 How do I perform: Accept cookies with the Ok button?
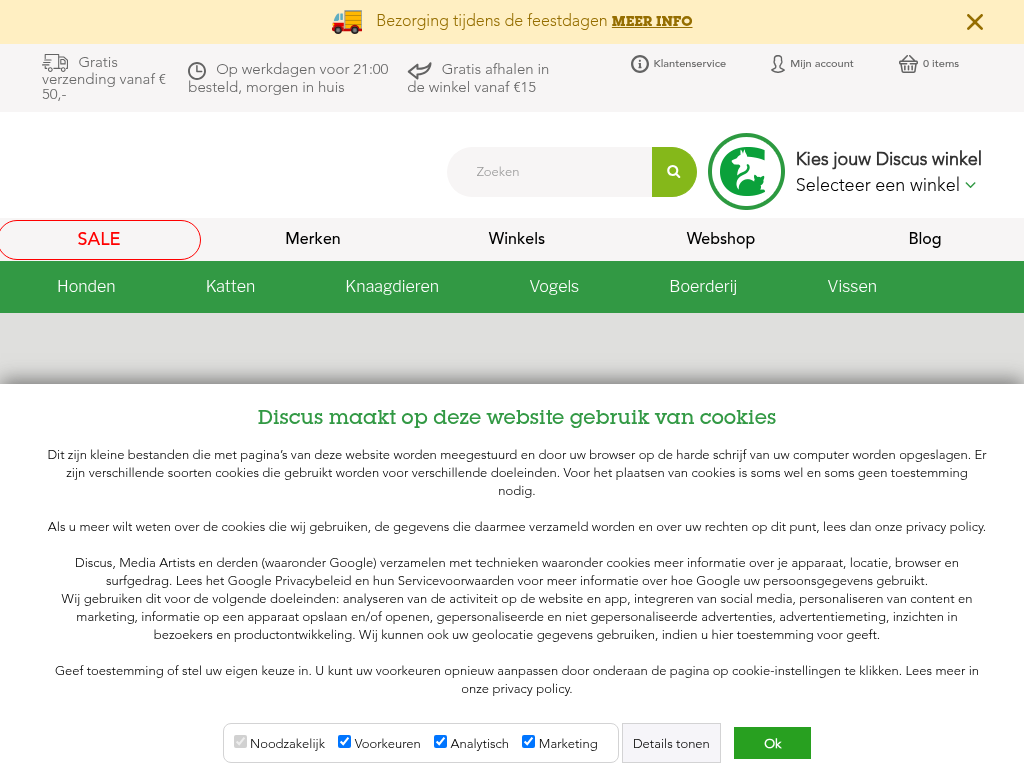[772, 743]
